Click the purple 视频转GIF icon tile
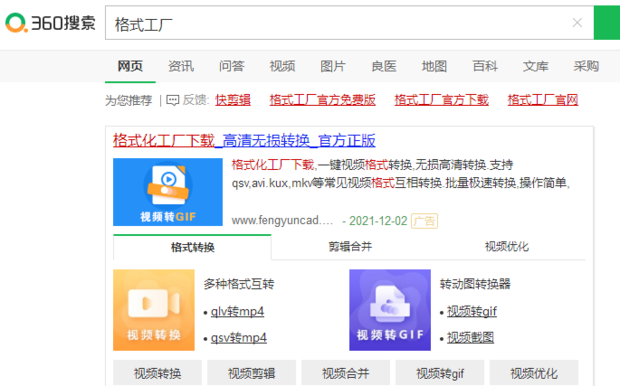 [390, 310]
